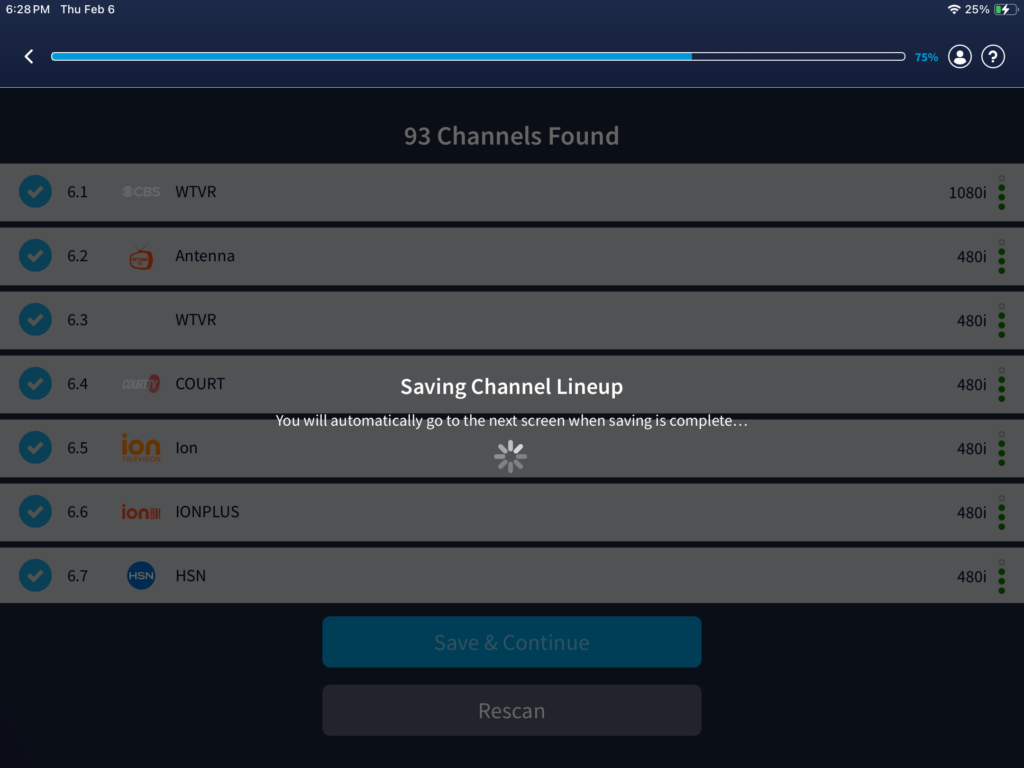Open the user account profile icon
Image resolution: width=1024 pixels, height=768 pixels.
[960, 57]
